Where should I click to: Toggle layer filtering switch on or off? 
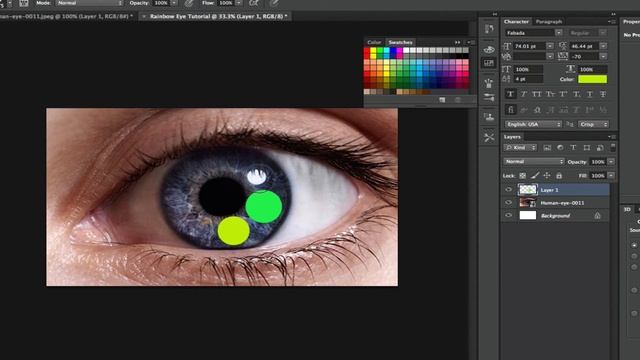coord(613,147)
